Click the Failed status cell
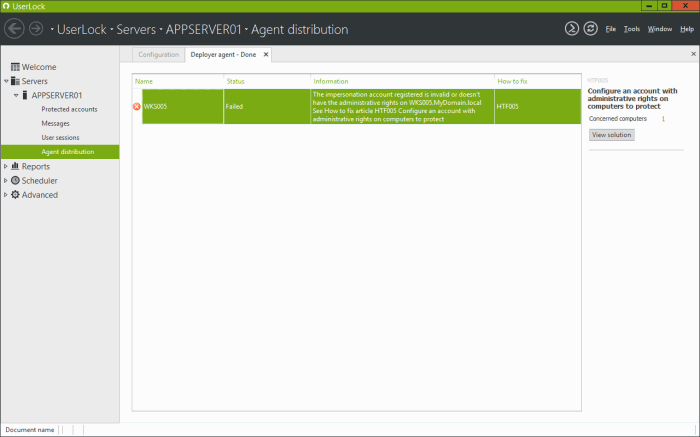Viewport: 700px width, 437px height. coord(267,106)
